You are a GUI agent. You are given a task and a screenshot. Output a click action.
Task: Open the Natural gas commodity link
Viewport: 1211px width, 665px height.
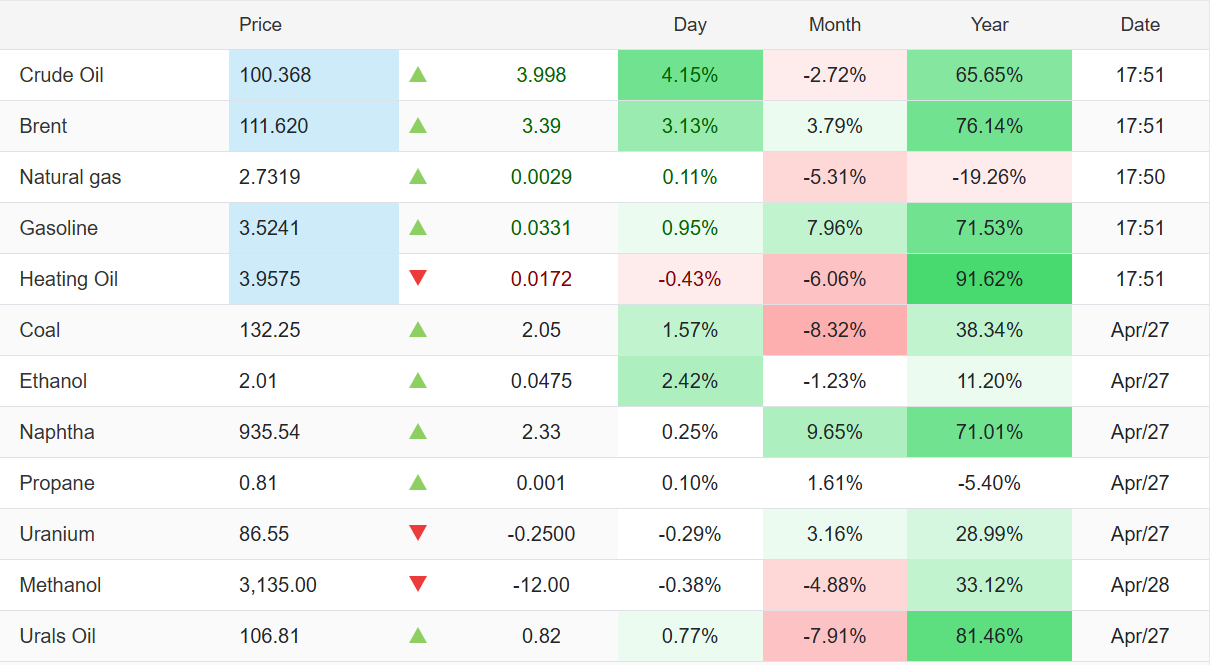pos(70,177)
